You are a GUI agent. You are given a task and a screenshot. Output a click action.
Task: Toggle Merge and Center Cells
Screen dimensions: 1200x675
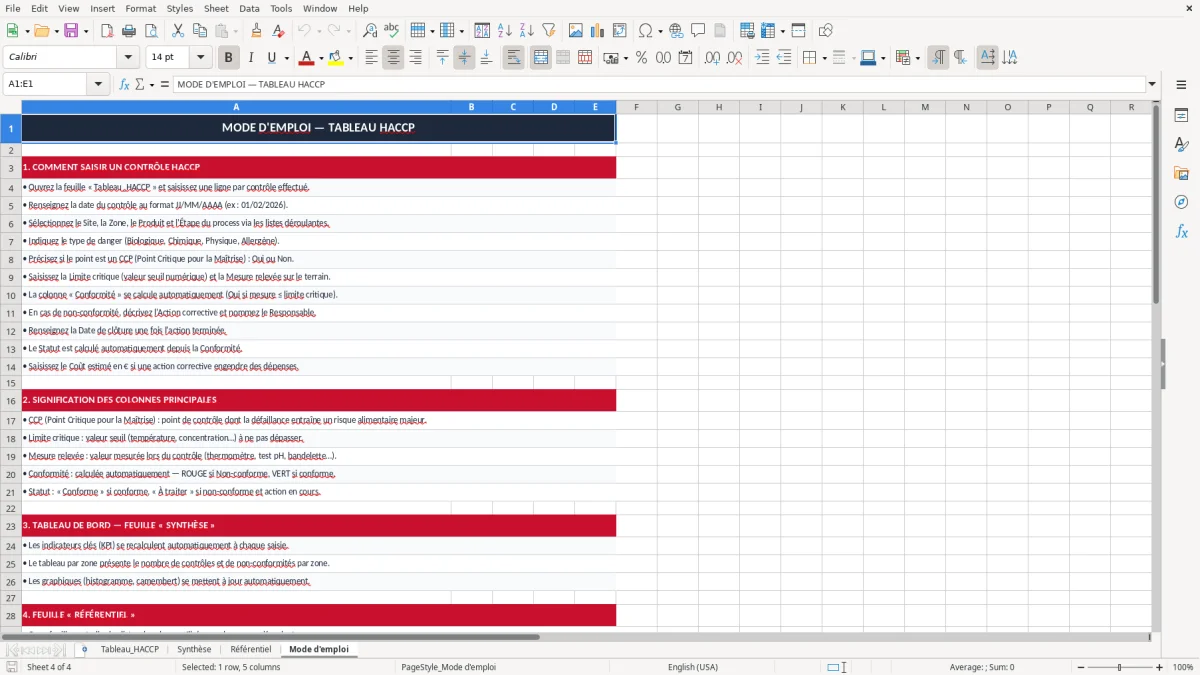pyautogui.click(x=540, y=58)
